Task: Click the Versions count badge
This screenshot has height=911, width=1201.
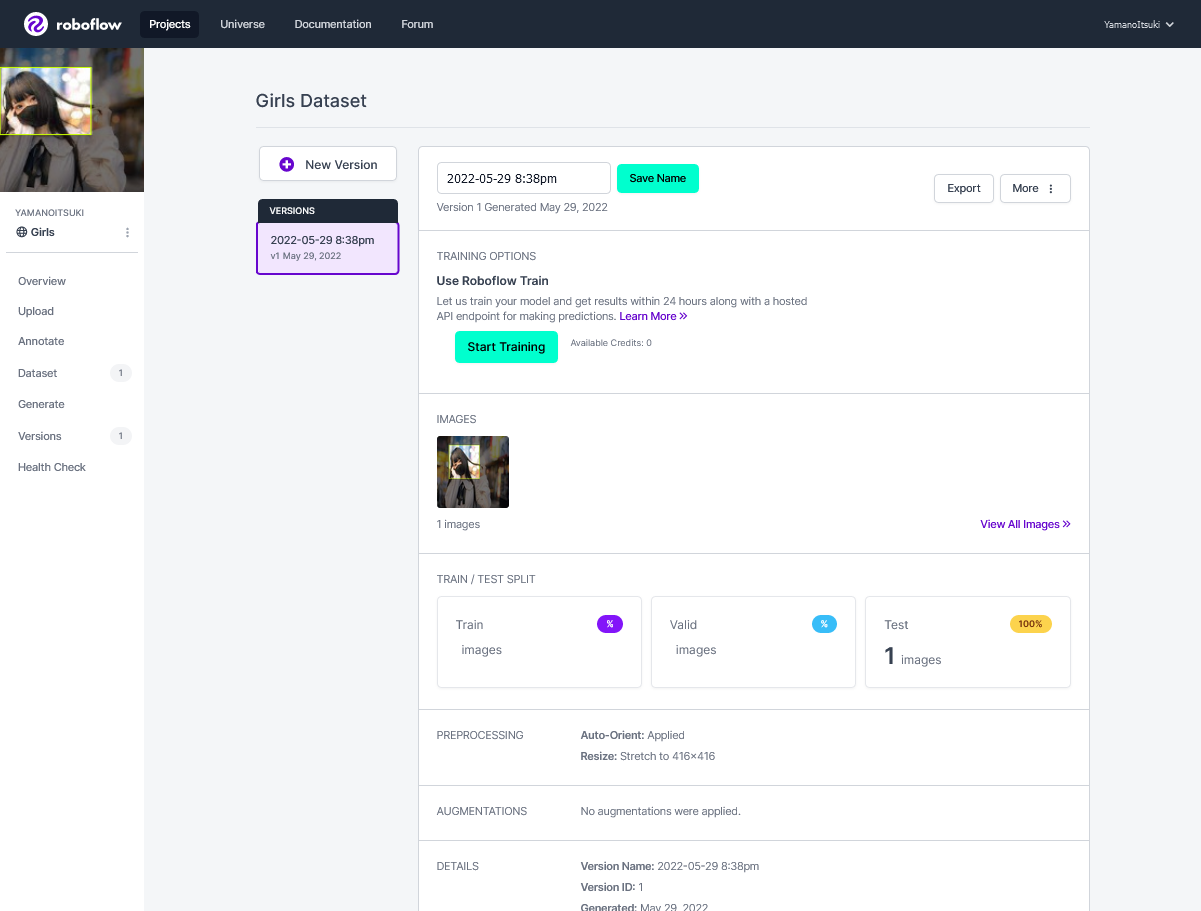Action: [x=121, y=436]
